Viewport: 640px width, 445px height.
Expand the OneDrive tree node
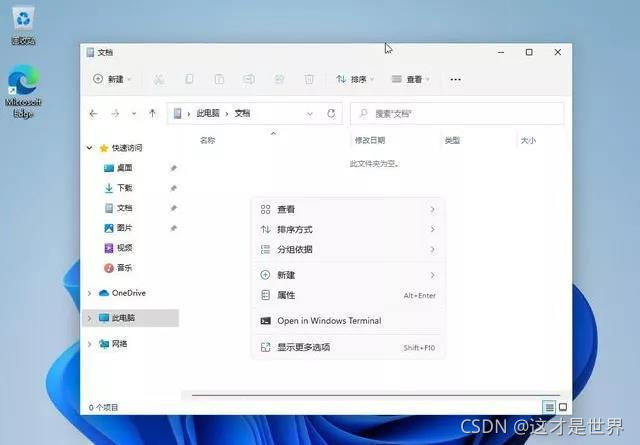pos(89,293)
